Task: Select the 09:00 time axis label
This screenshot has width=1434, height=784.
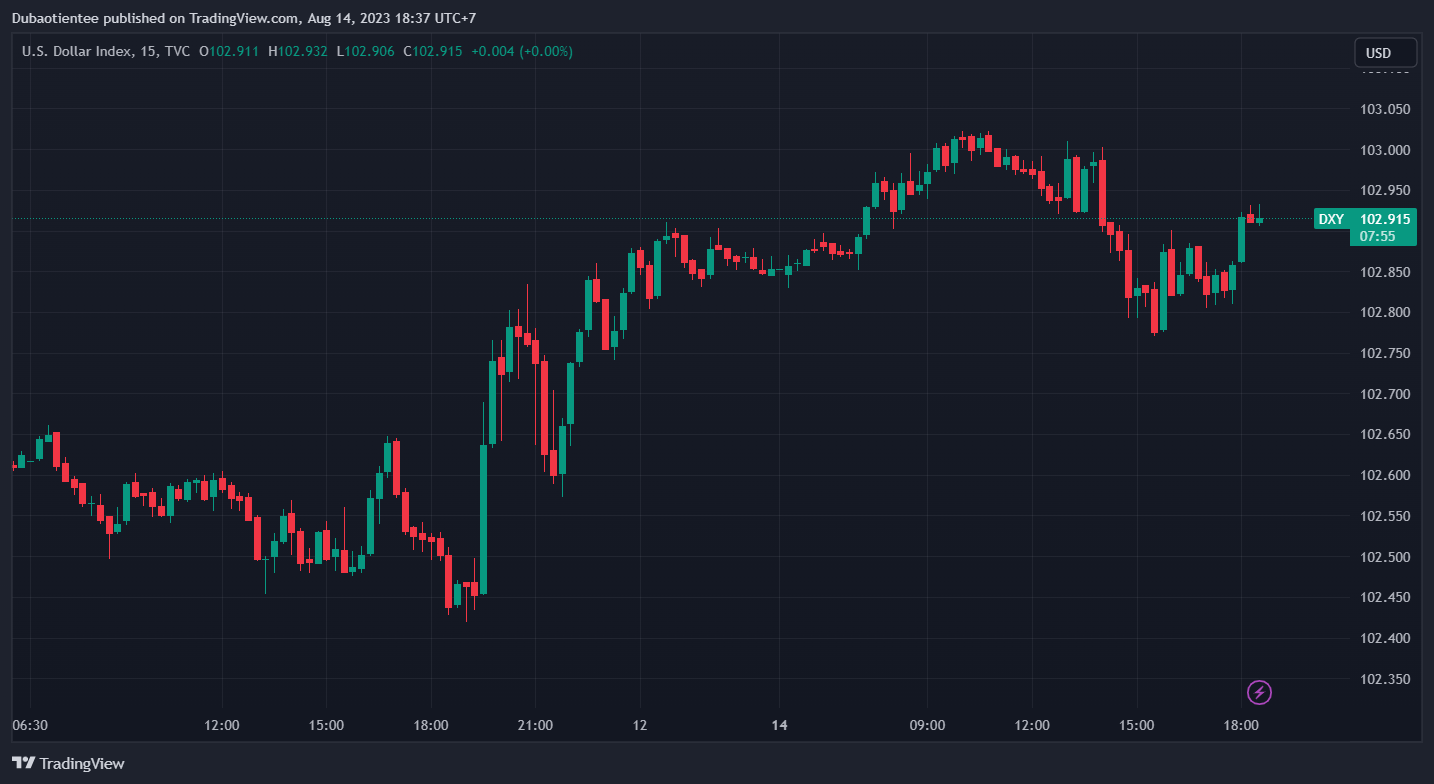Action: coord(926,725)
